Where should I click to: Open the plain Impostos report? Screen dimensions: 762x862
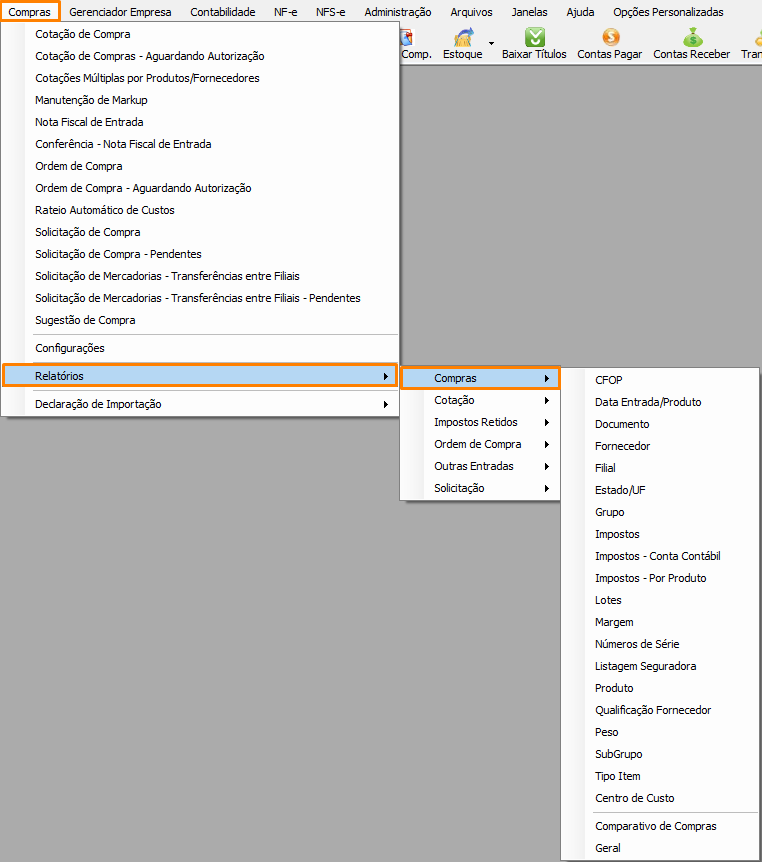[660, 534]
